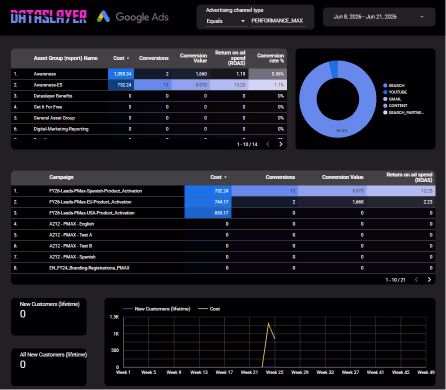Viewport: 446px width, 390px height.
Task: Select the GMAIL legend color dot
Action: click(385, 99)
